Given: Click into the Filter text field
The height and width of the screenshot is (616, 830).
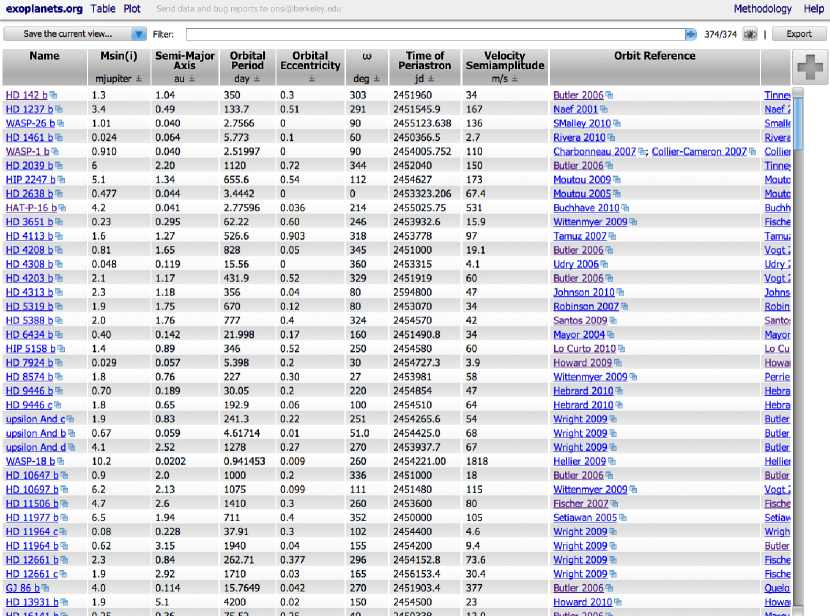Looking at the screenshot, I should 430,34.
